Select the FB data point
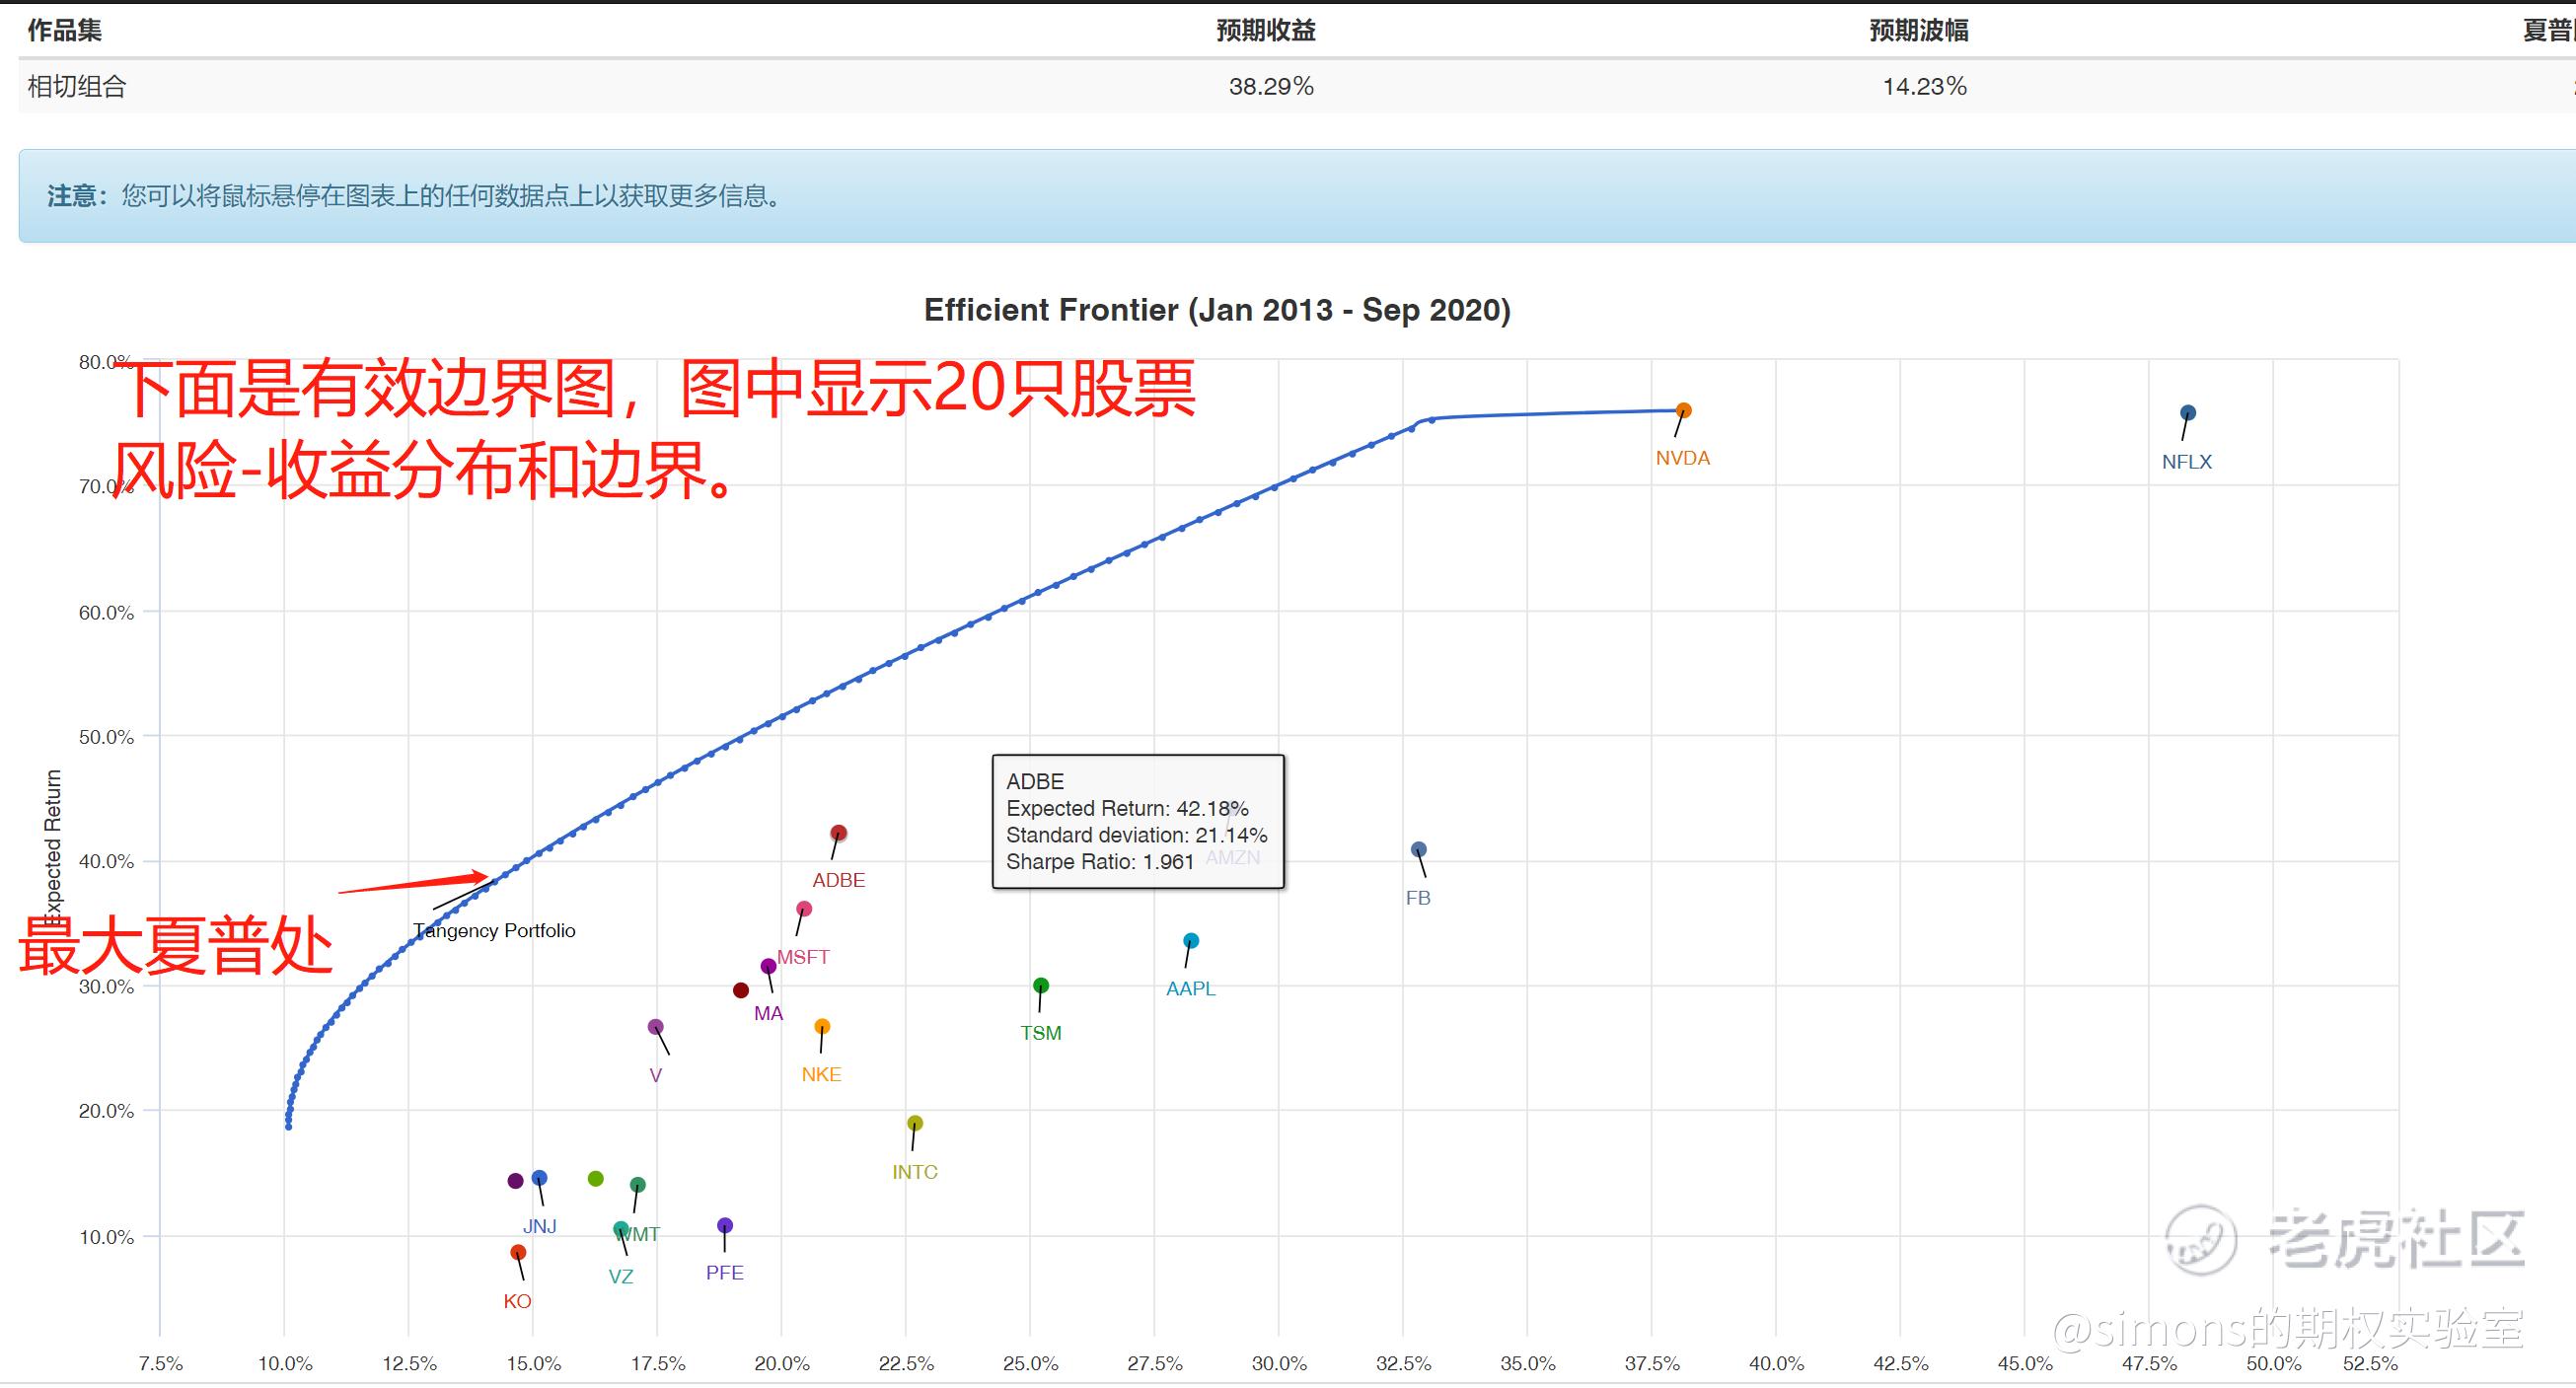 tap(1418, 849)
